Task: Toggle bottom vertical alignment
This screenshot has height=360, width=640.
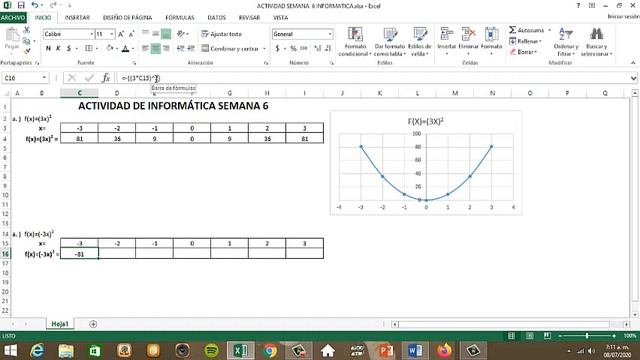Action: point(166,34)
